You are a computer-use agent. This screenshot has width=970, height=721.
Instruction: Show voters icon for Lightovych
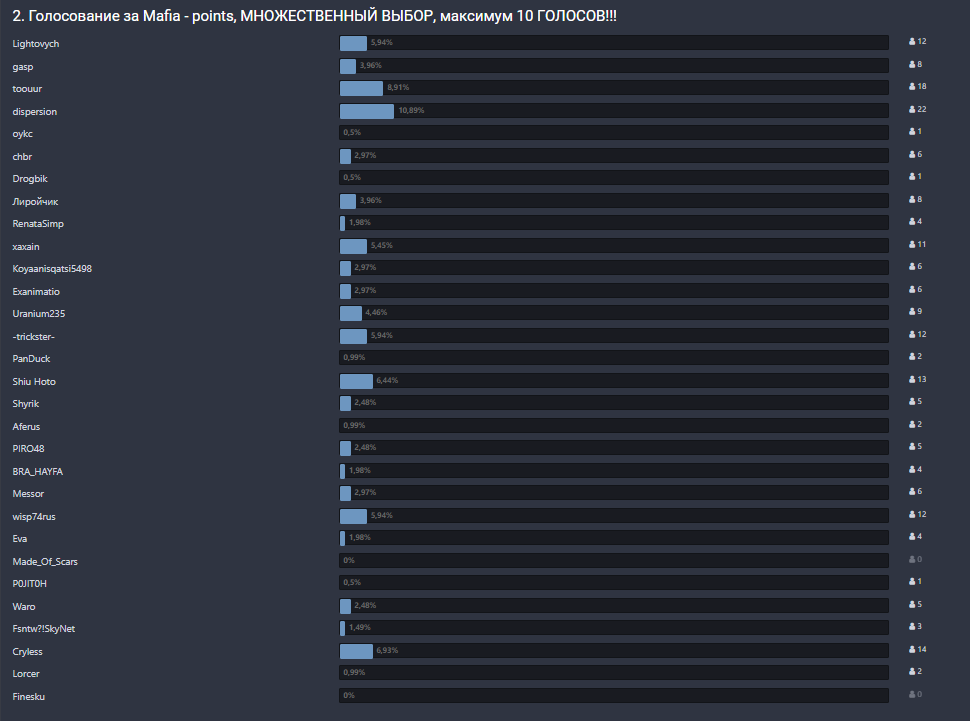tap(912, 42)
